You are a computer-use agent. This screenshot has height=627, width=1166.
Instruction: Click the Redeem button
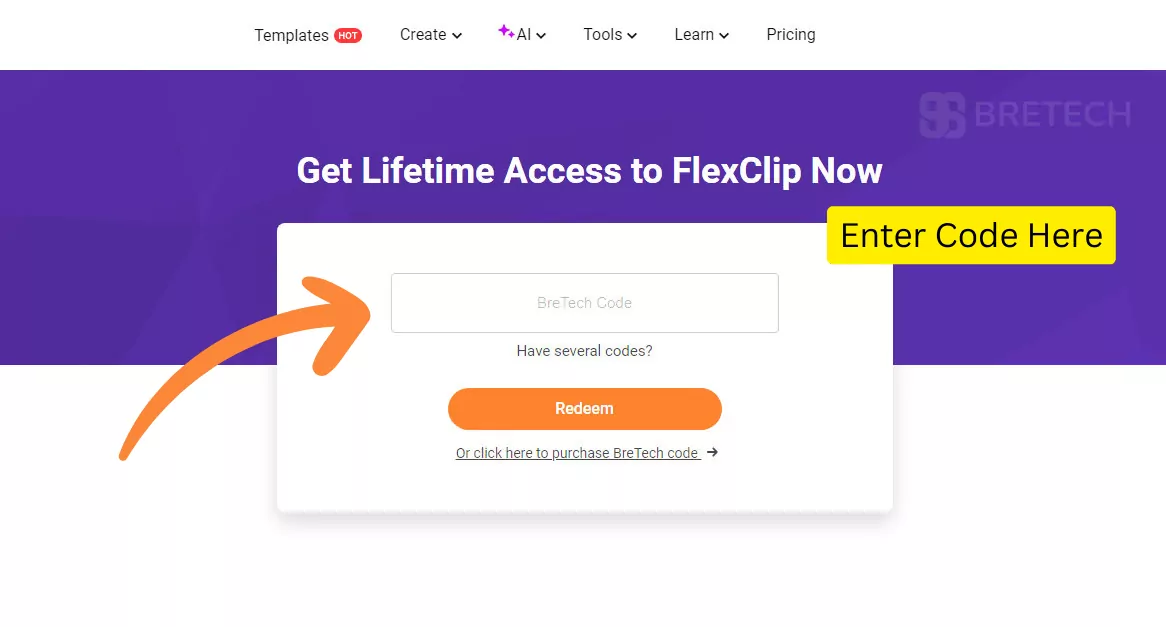click(x=584, y=409)
